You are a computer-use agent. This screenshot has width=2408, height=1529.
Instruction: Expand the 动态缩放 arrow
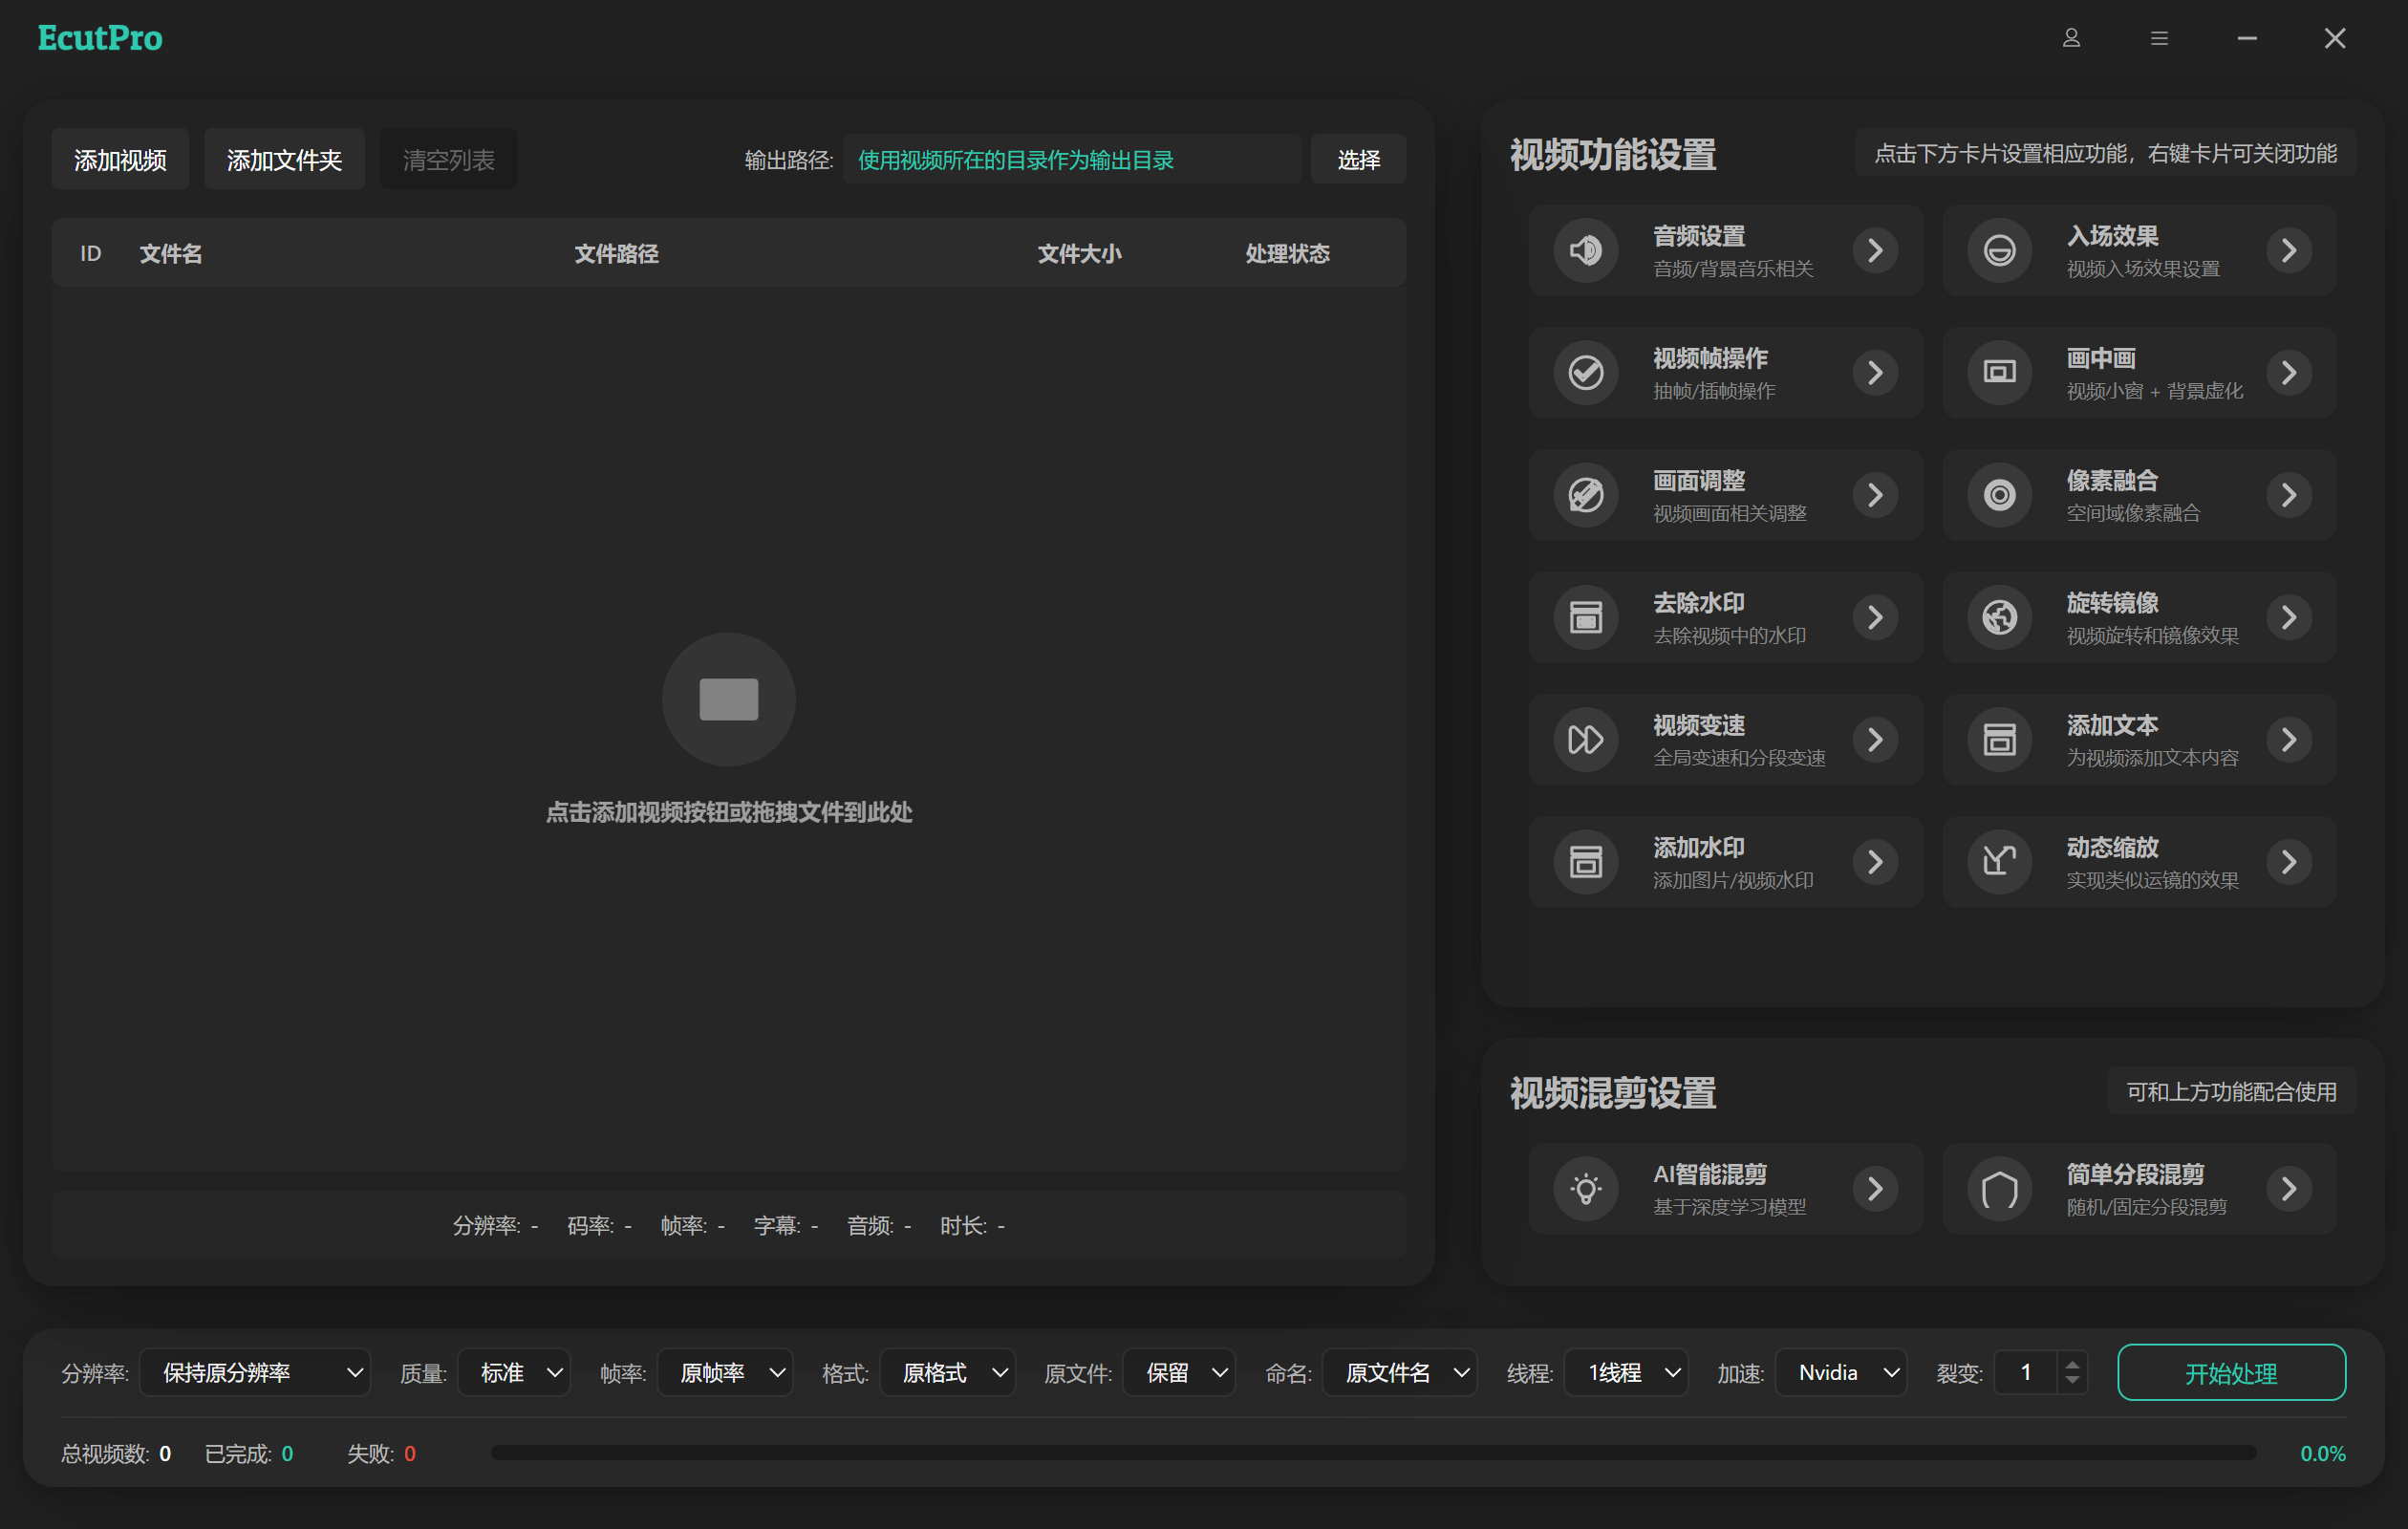[x=2289, y=862]
